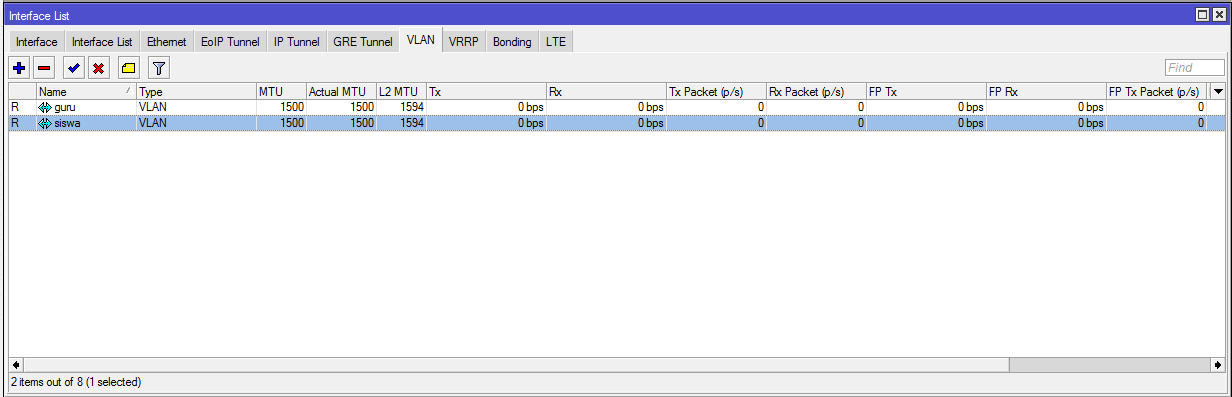
Task: Click the siswa VLAN interface icon
Action: (x=45, y=123)
